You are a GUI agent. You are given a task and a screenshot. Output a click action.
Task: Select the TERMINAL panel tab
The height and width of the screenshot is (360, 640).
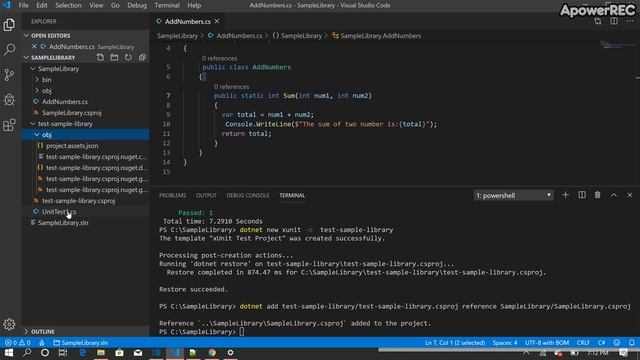[292, 196]
